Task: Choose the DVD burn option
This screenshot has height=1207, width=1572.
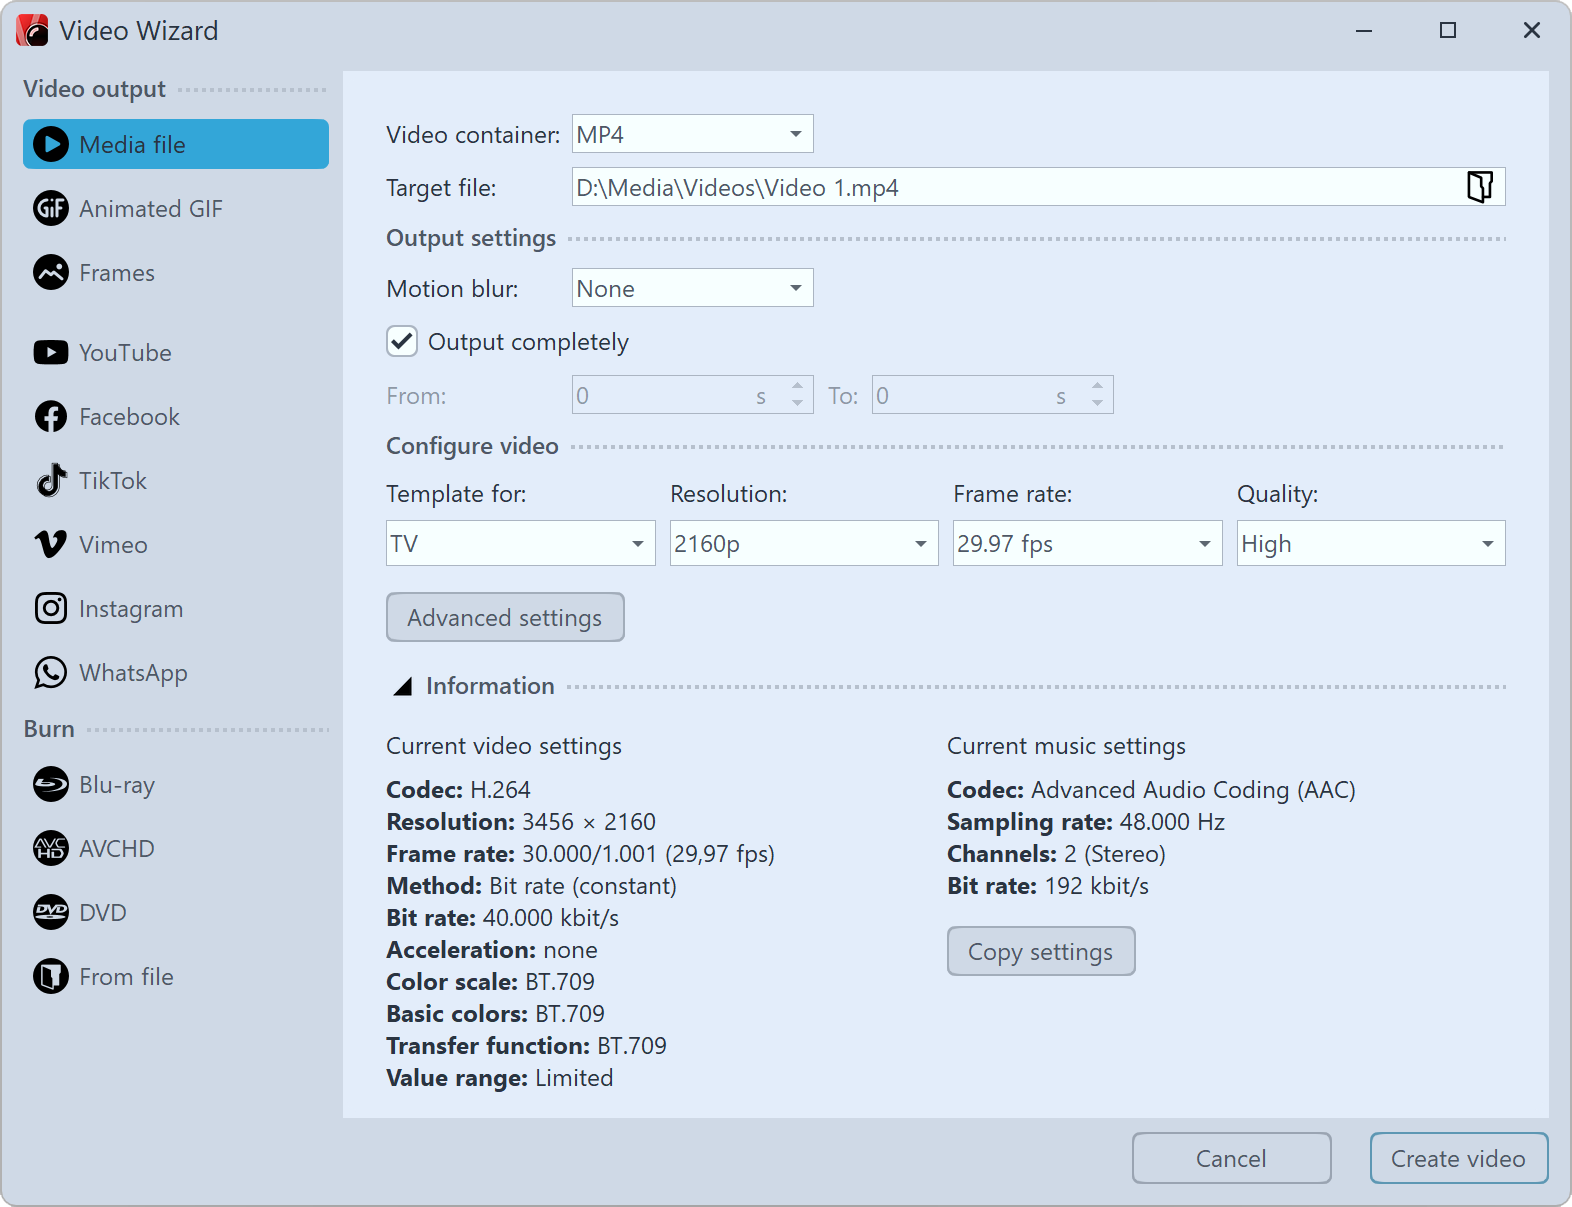Action: point(176,913)
